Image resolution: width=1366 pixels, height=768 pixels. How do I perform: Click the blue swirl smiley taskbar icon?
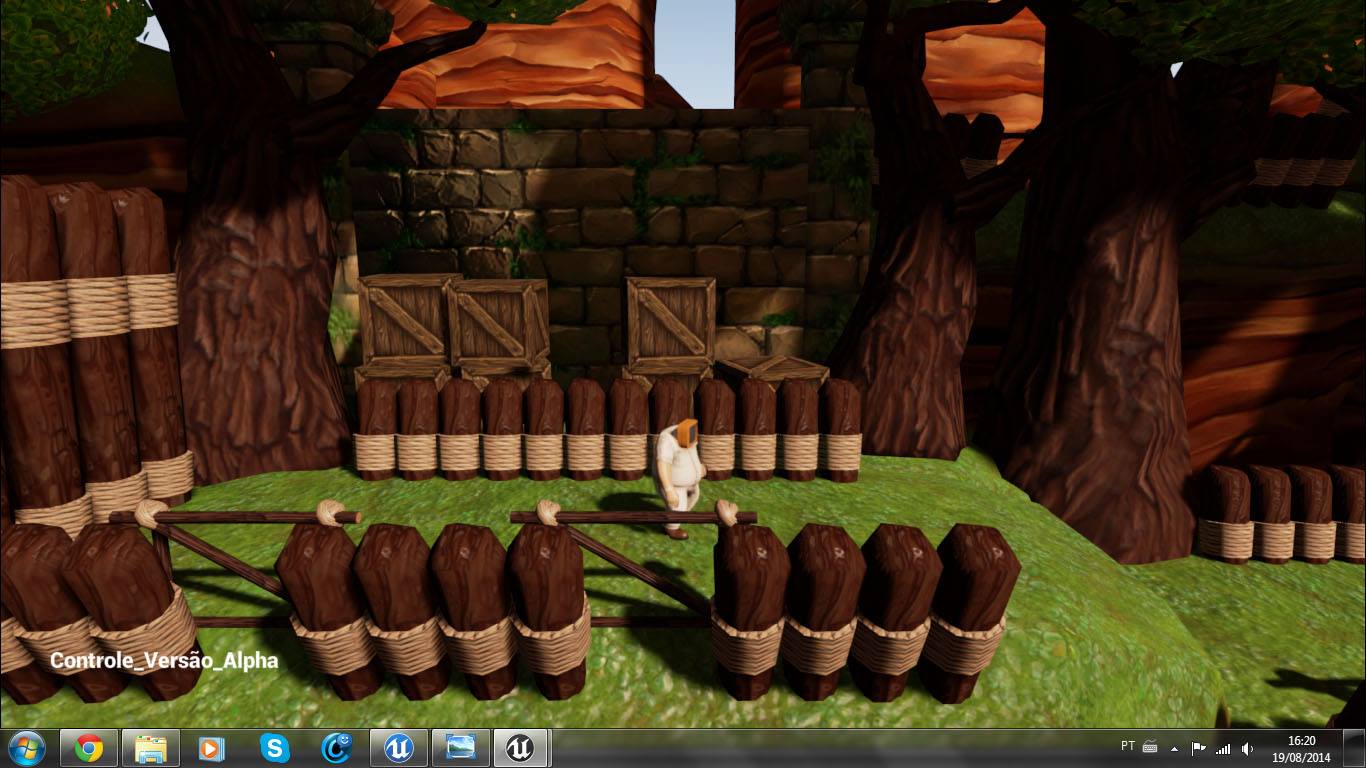[x=336, y=748]
